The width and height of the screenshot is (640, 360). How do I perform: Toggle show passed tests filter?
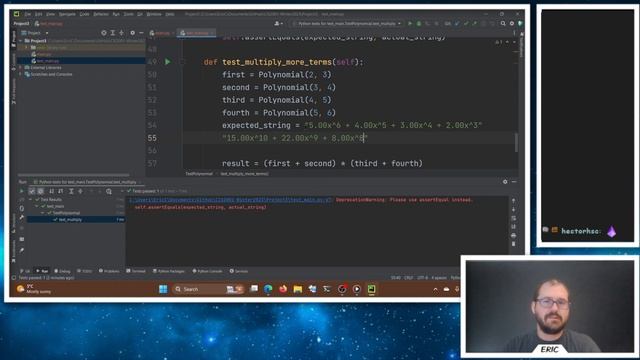pos(32,191)
